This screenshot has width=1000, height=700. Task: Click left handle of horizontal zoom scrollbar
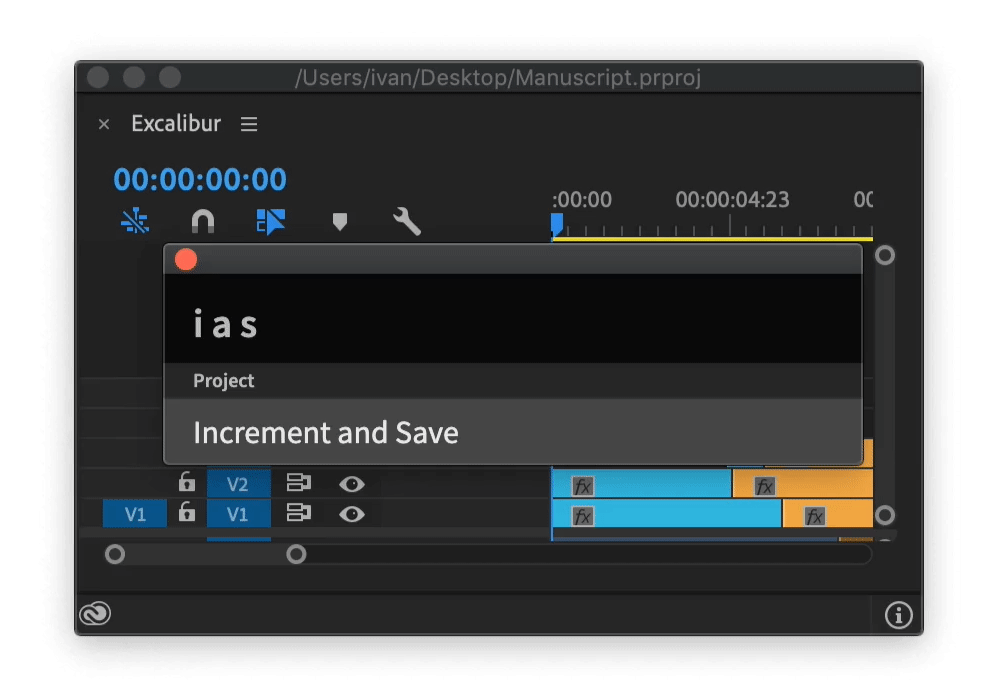pos(115,554)
